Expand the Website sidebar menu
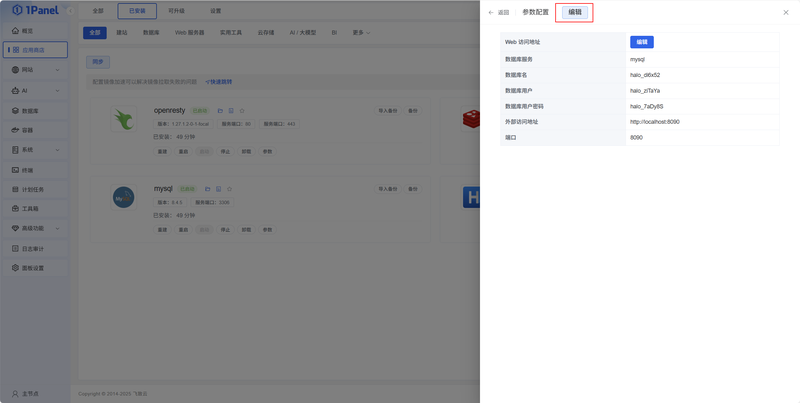The height and width of the screenshot is (403, 800). pos(35,70)
